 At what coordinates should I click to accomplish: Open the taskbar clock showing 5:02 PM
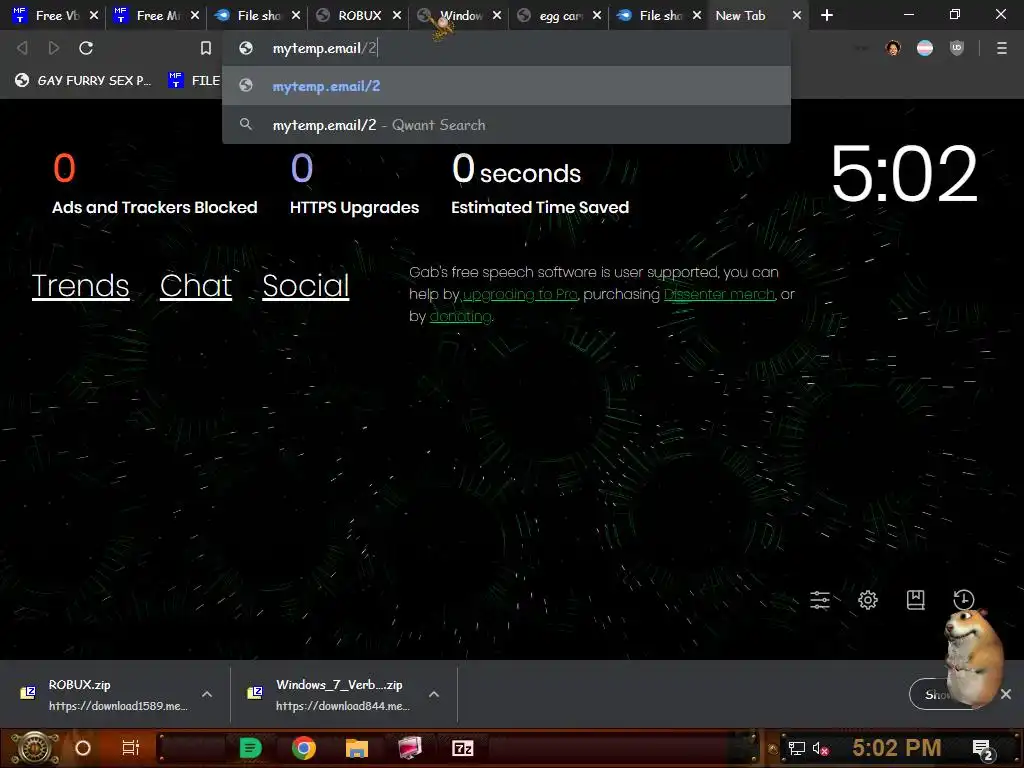point(897,748)
